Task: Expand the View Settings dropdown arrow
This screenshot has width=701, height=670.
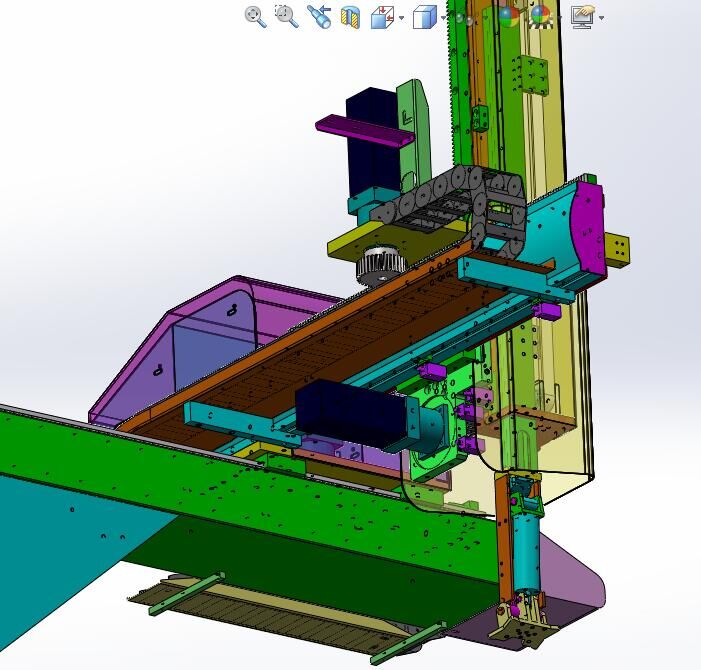Action: (x=601, y=18)
